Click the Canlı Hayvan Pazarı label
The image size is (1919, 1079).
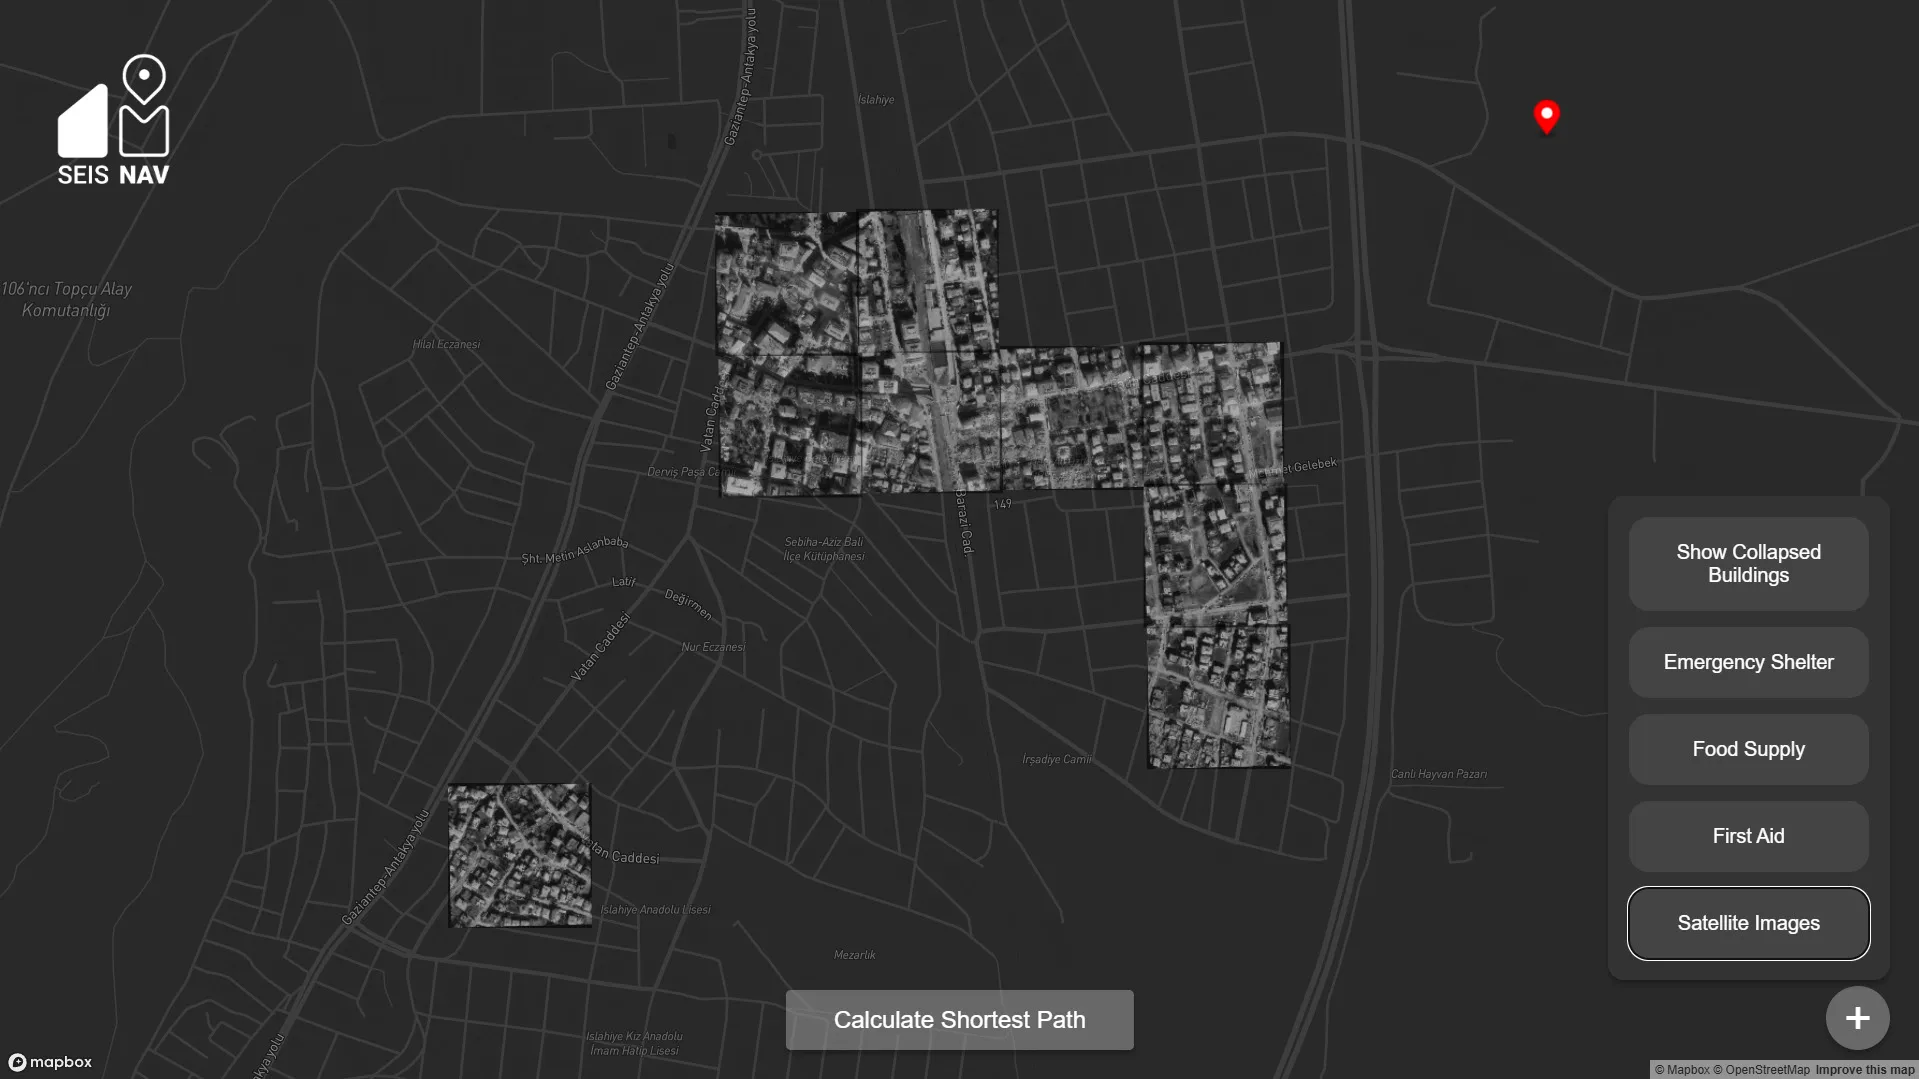(x=1438, y=774)
